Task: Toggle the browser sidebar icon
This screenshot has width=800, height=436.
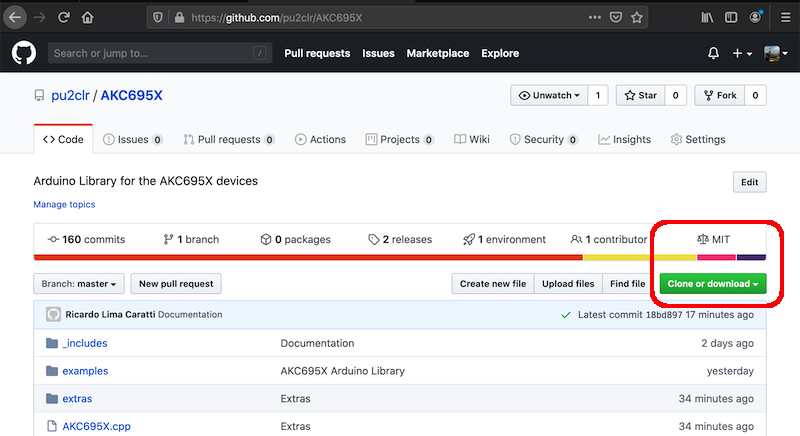Action: 731,18
